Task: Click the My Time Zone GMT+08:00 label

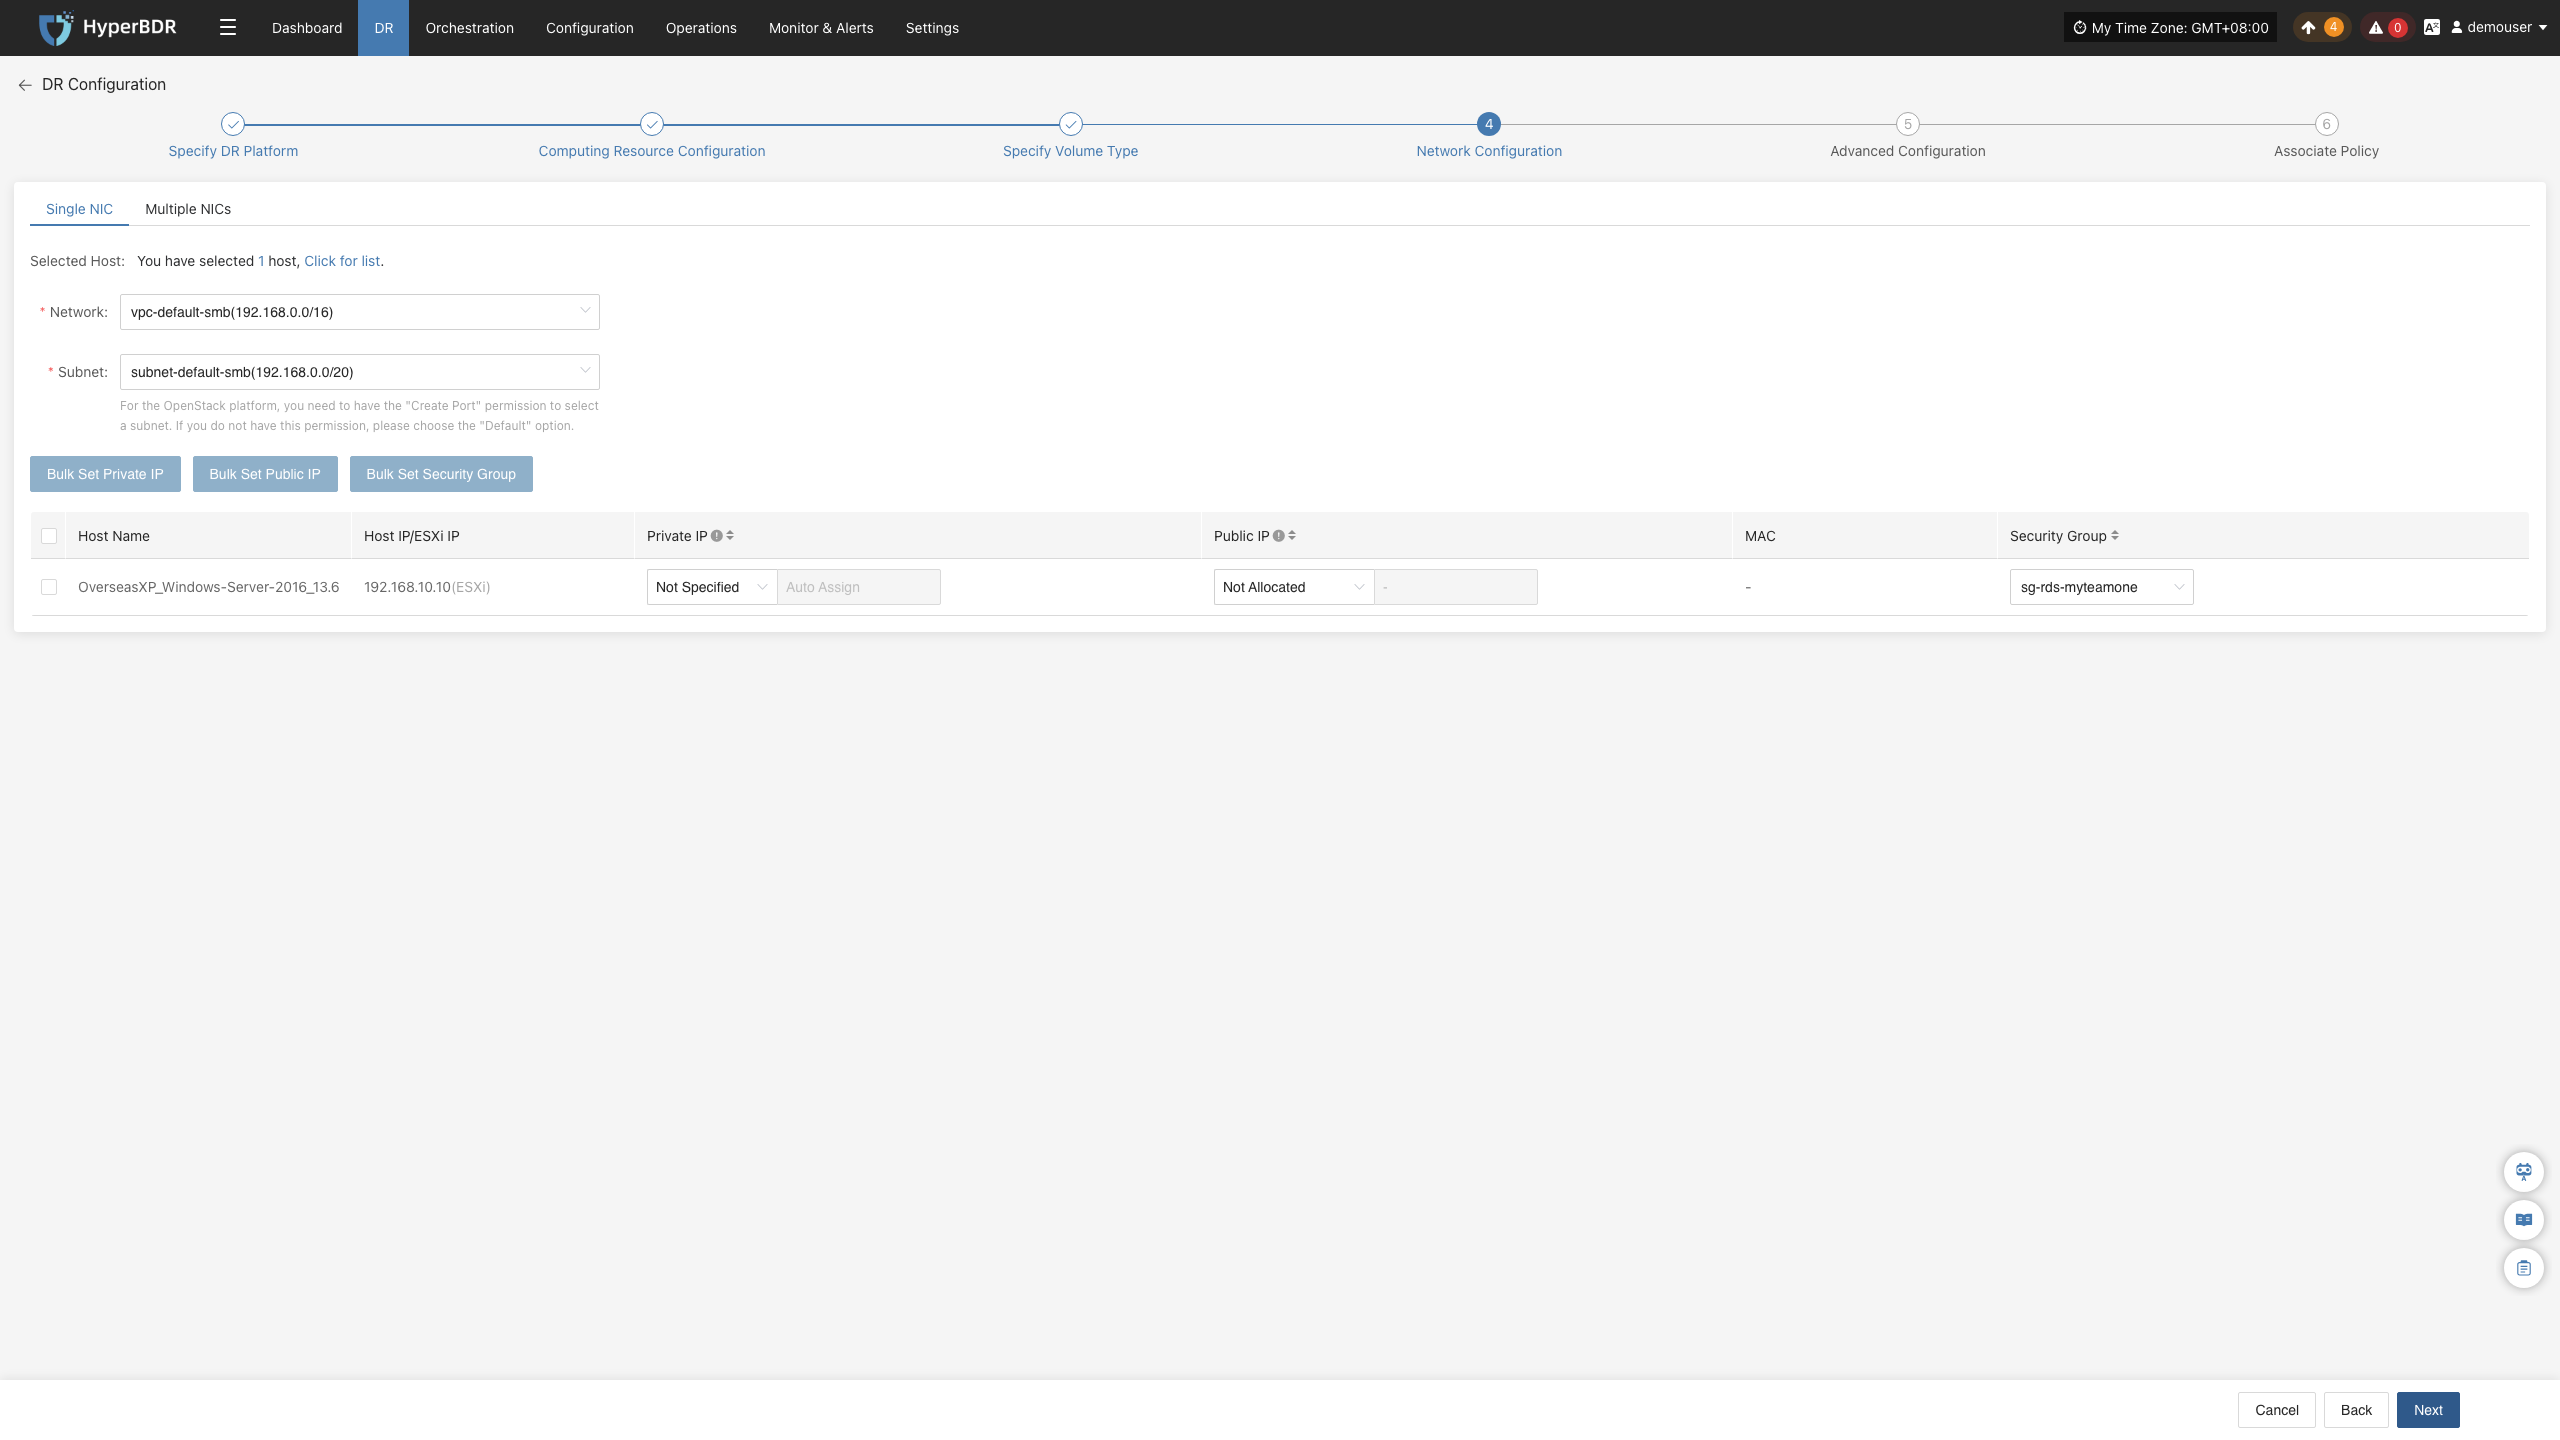Action: coord(2180,28)
